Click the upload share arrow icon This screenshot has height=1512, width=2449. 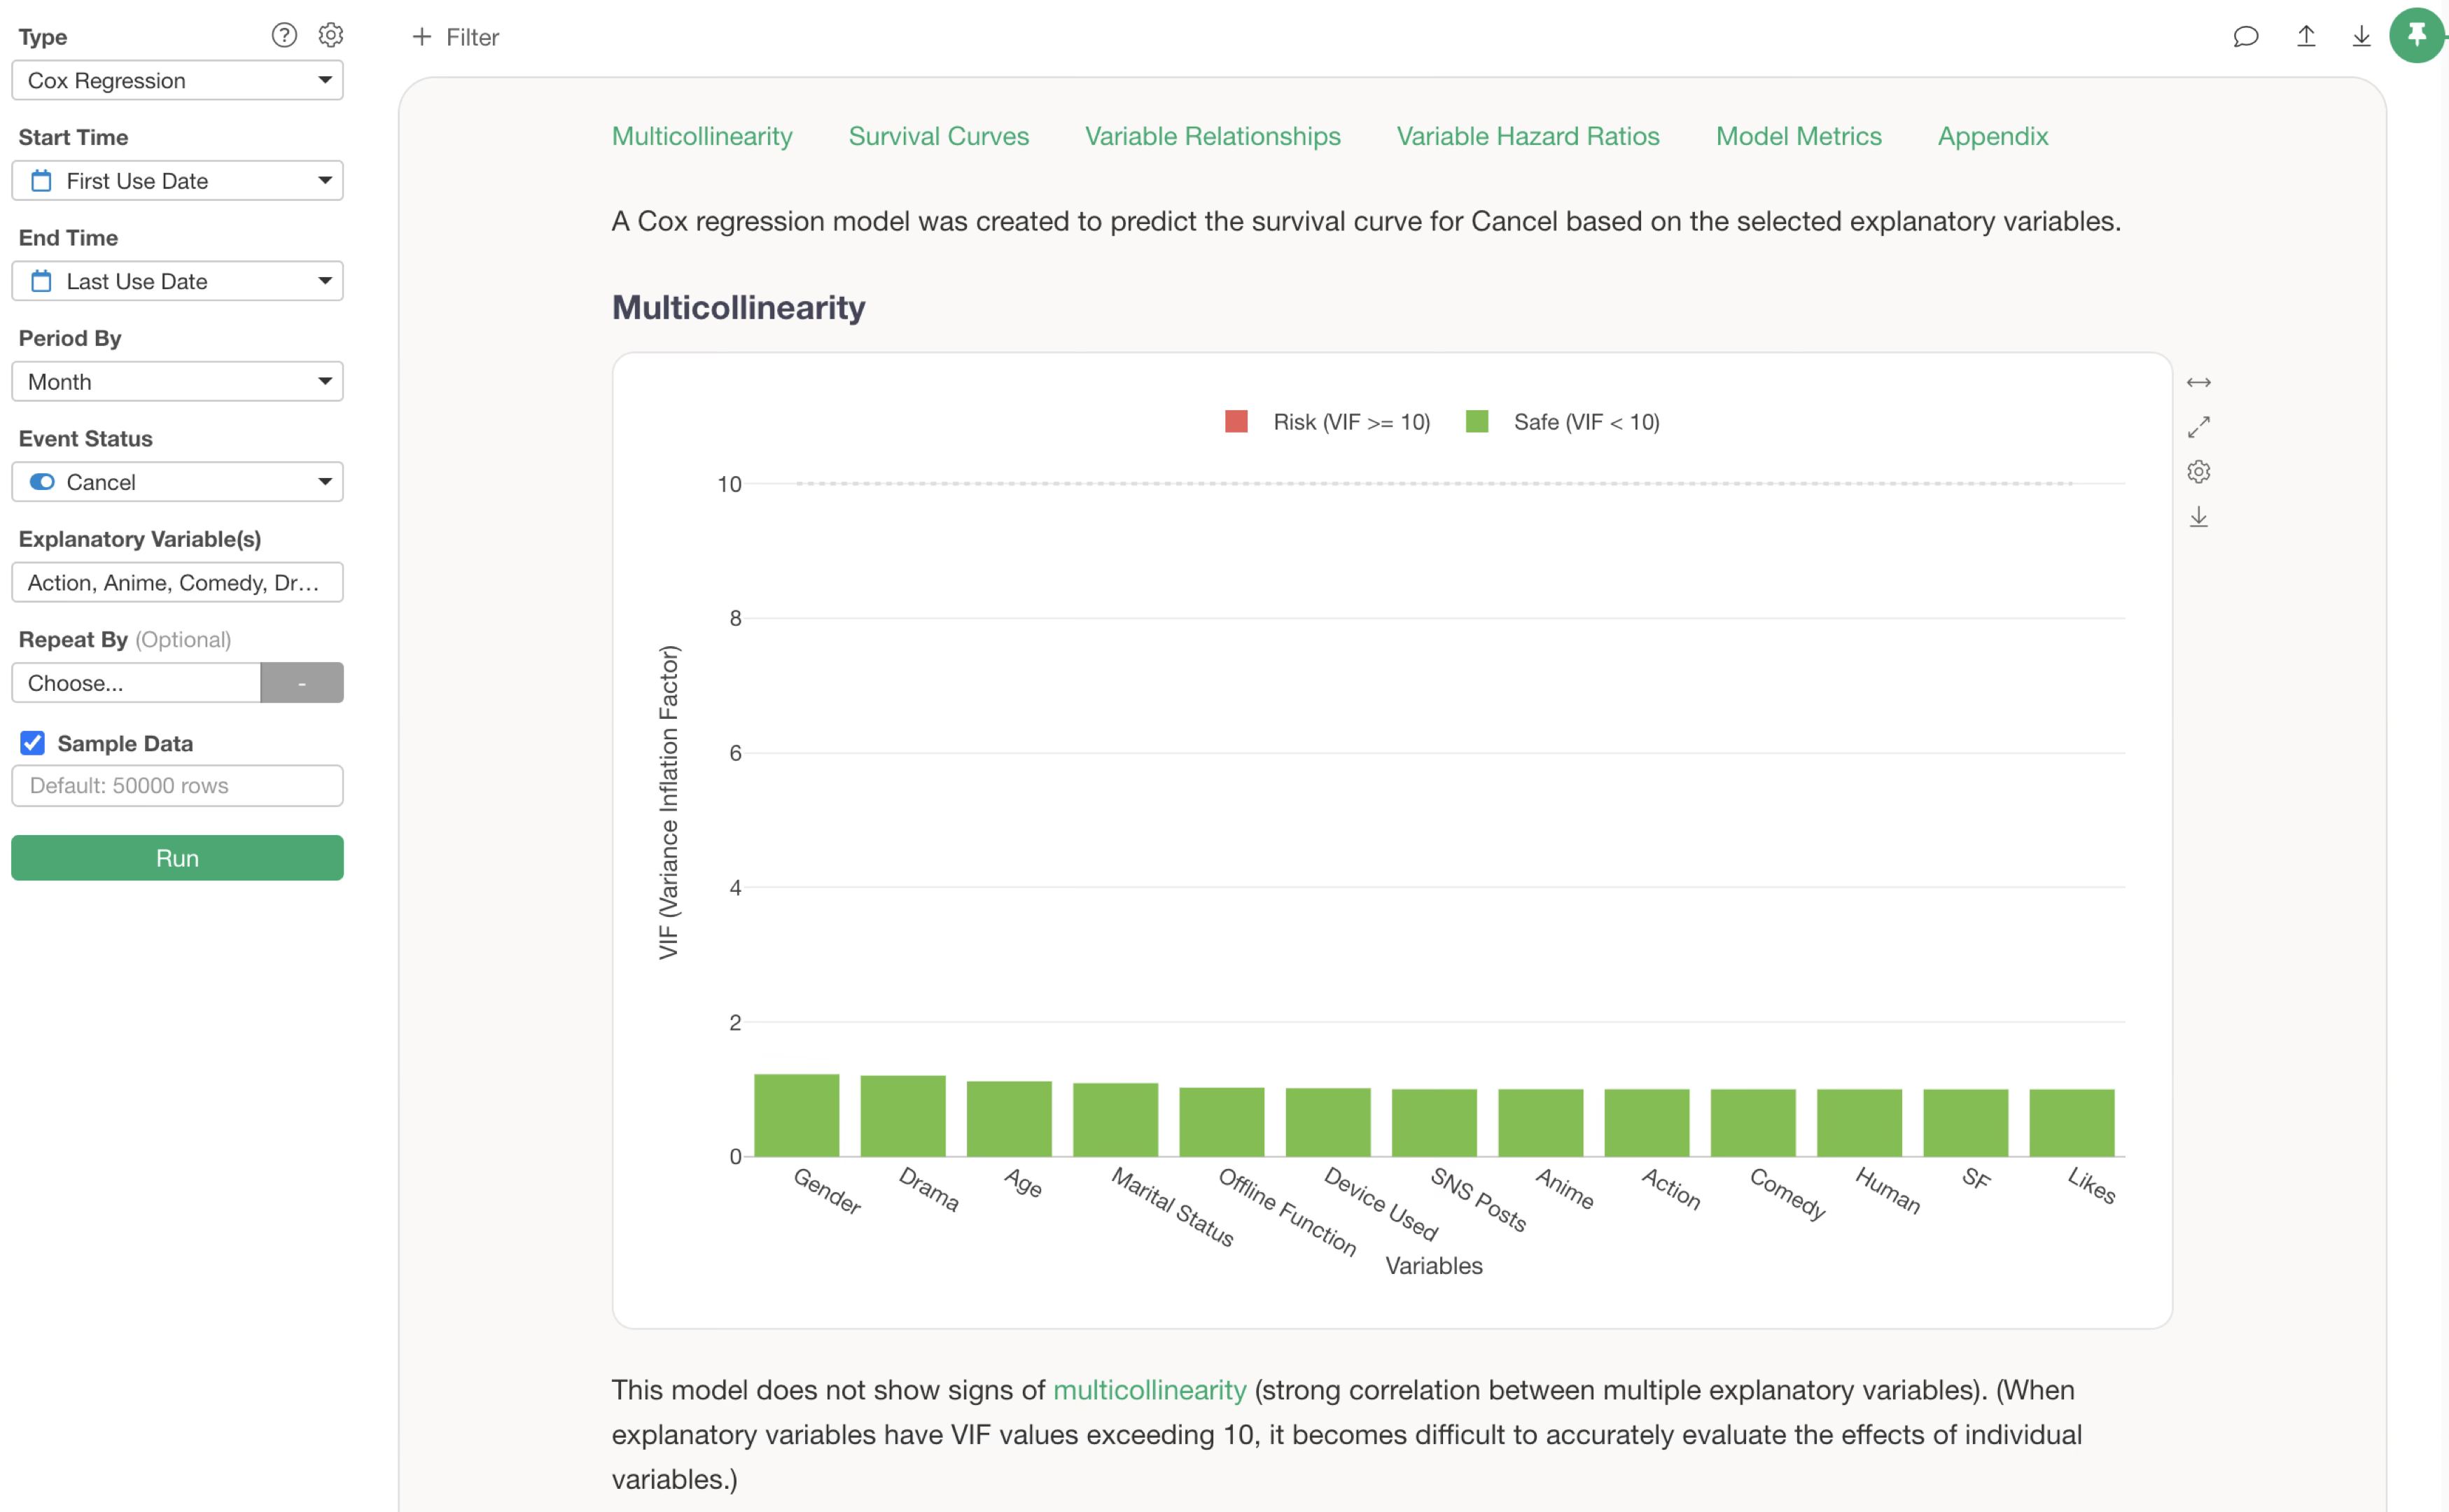coord(2305,37)
